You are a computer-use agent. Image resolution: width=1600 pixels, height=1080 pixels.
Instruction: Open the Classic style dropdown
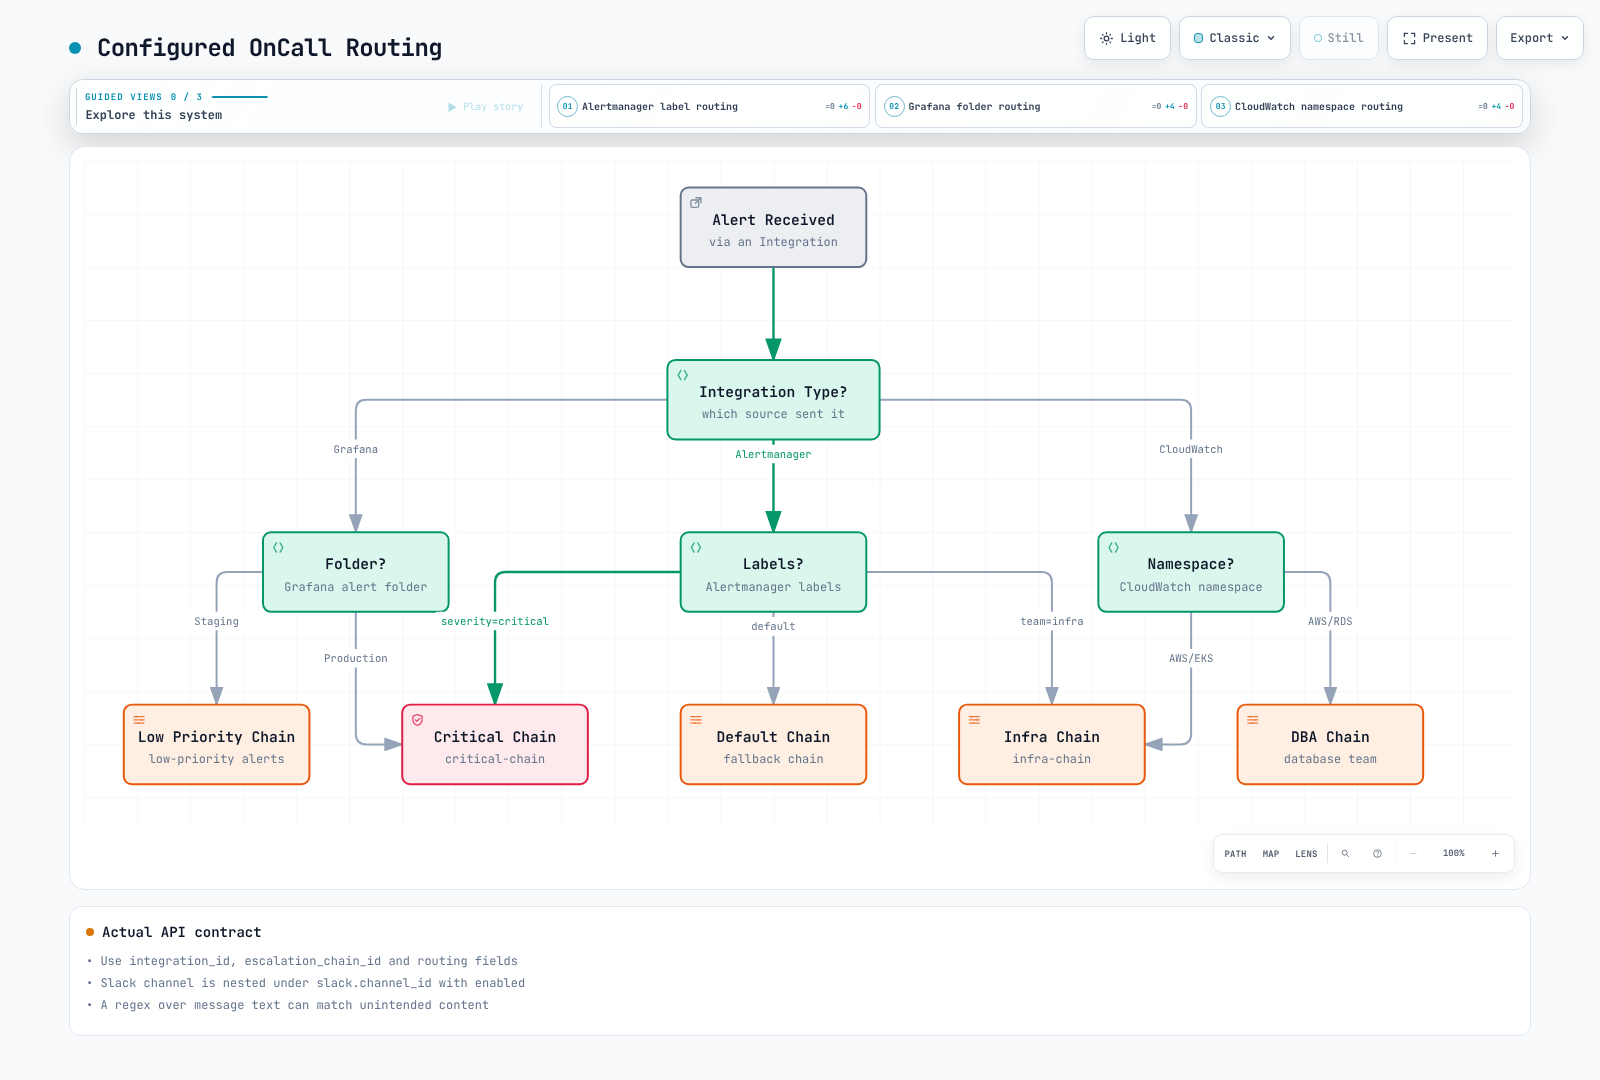tap(1235, 38)
